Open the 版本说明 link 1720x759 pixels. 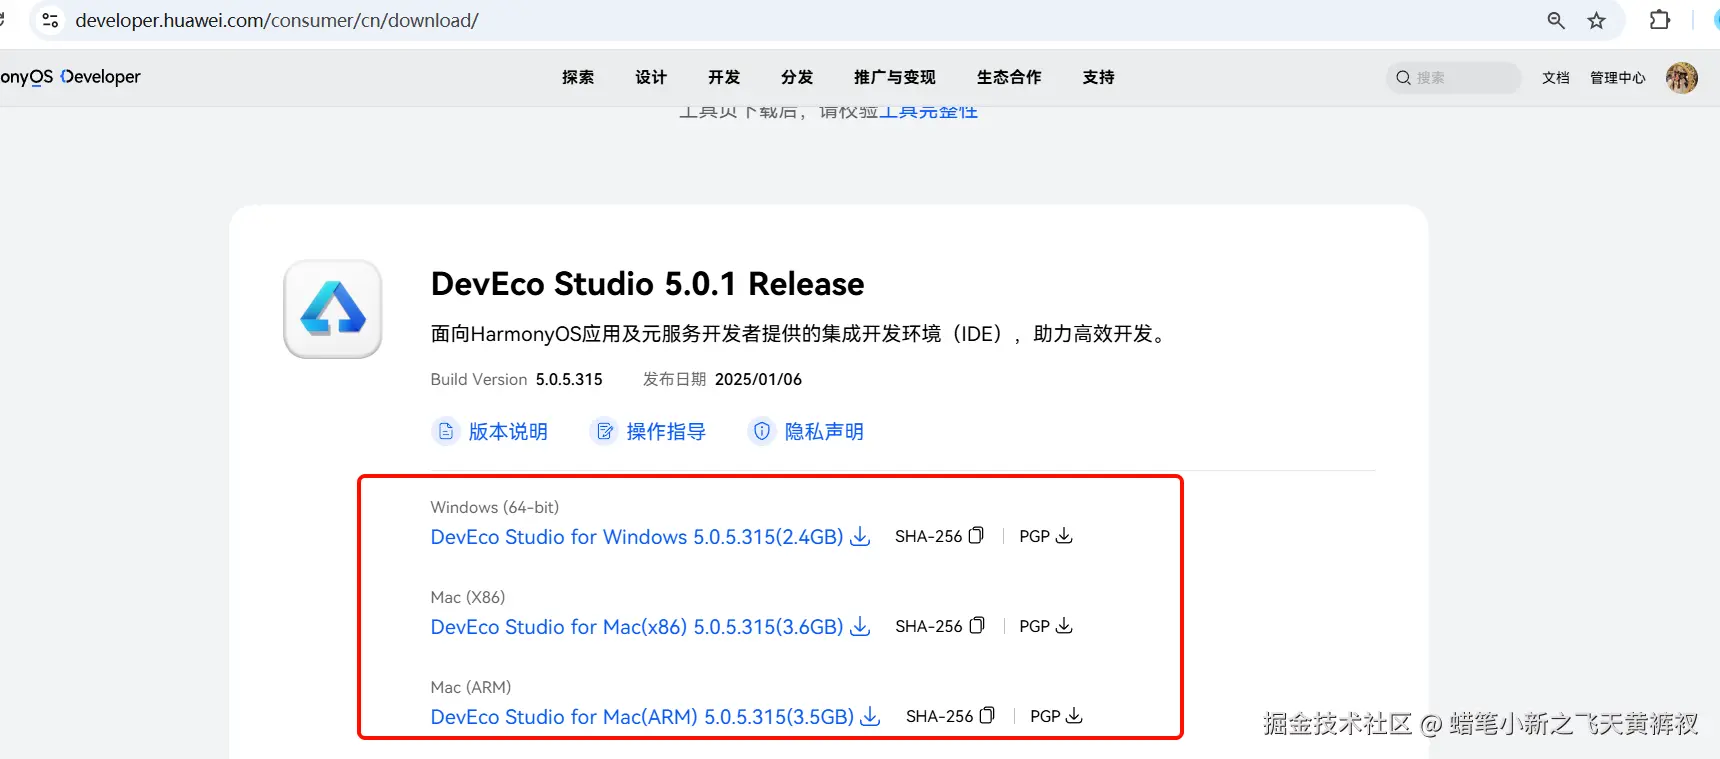click(x=508, y=431)
